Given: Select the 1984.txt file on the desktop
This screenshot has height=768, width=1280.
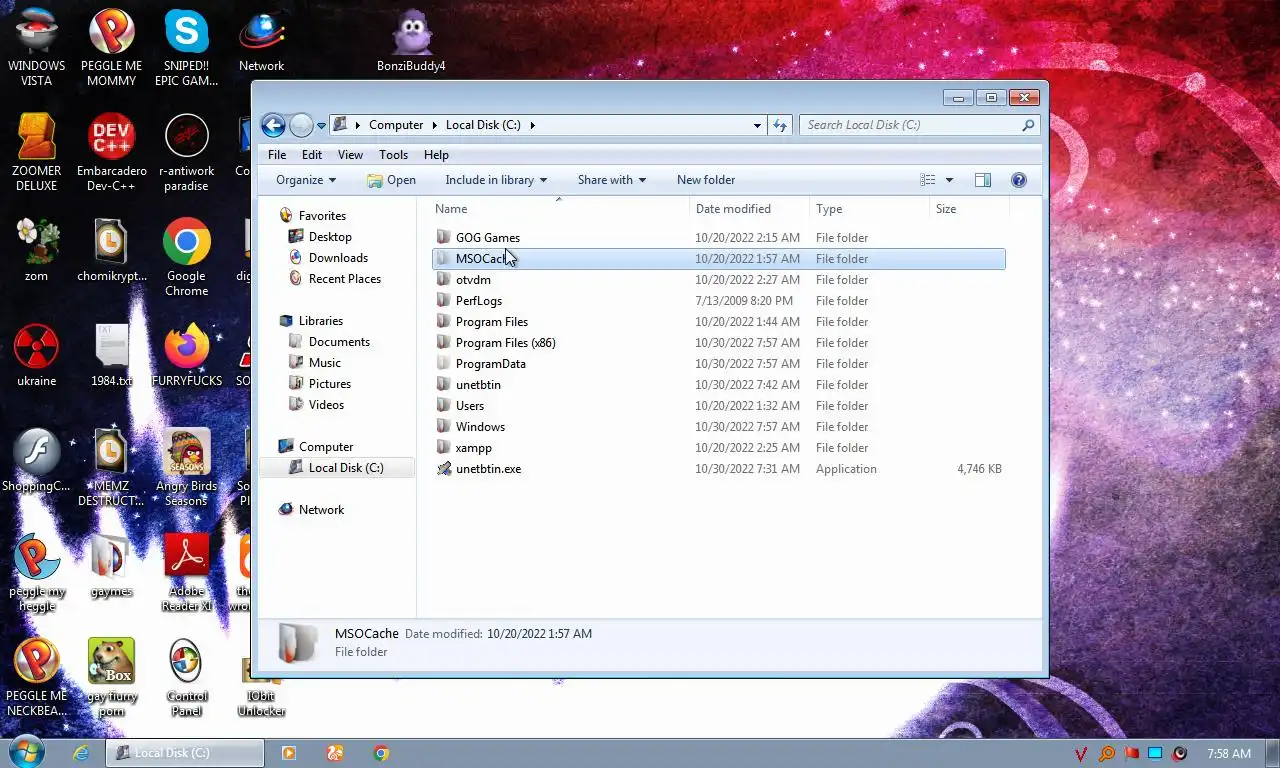Looking at the screenshot, I should (112, 355).
